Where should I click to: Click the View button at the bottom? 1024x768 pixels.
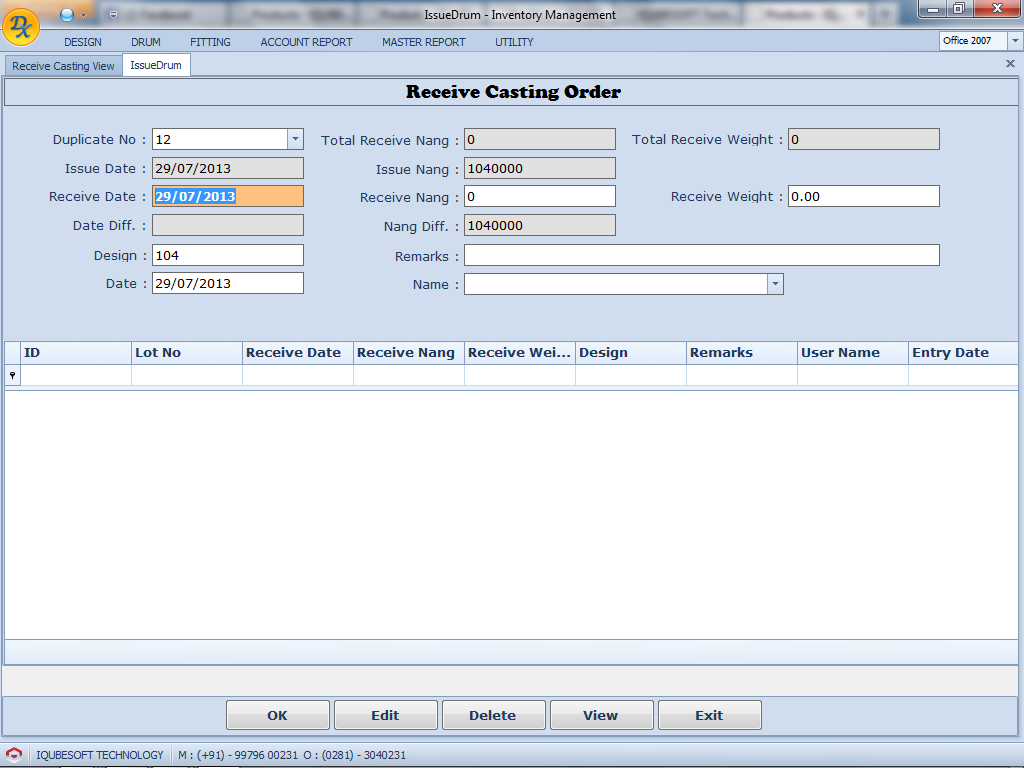pyautogui.click(x=601, y=715)
